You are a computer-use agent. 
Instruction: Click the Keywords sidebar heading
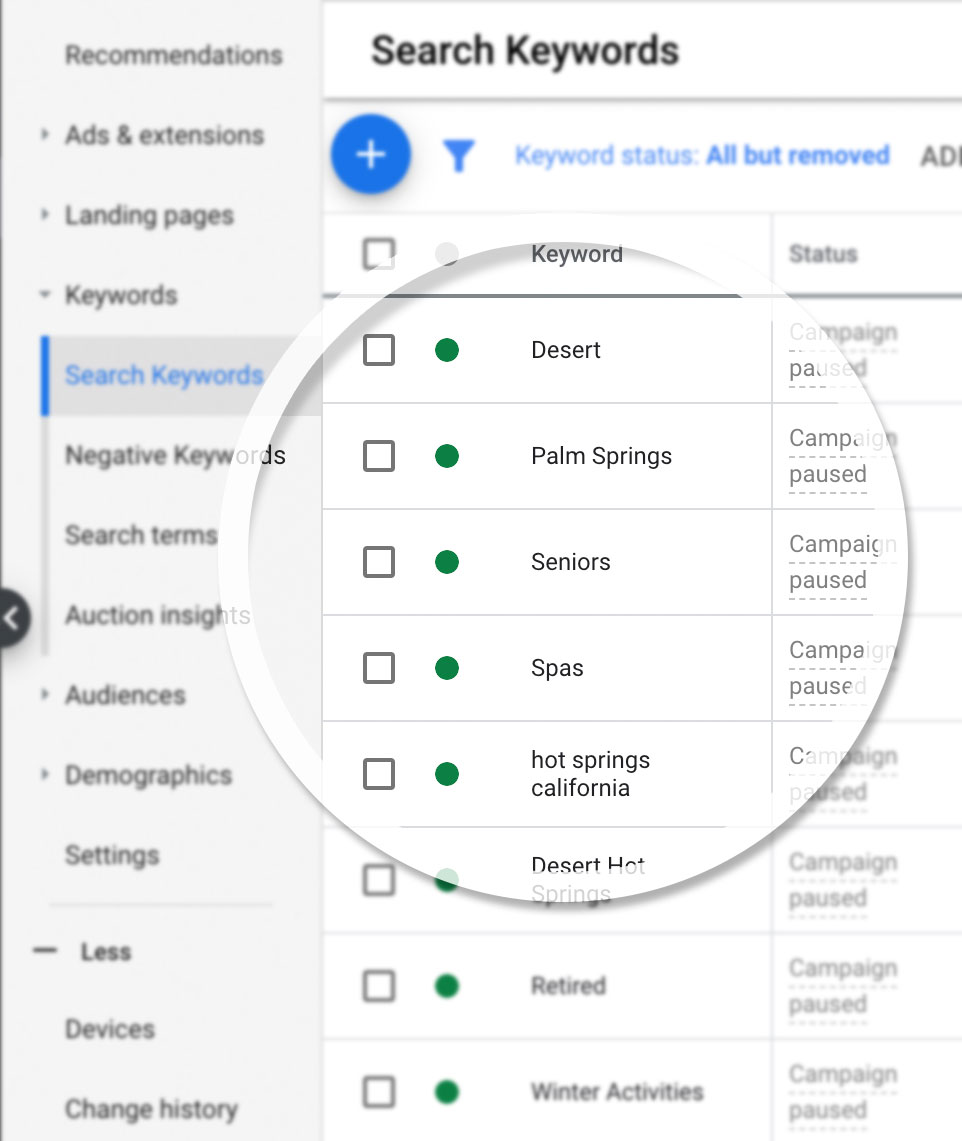tap(121, 295)
